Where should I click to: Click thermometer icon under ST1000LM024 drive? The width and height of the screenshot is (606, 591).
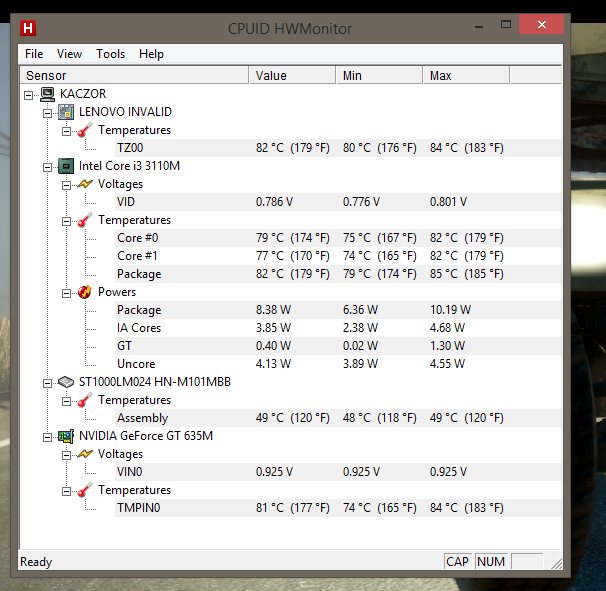coord(85,400)
